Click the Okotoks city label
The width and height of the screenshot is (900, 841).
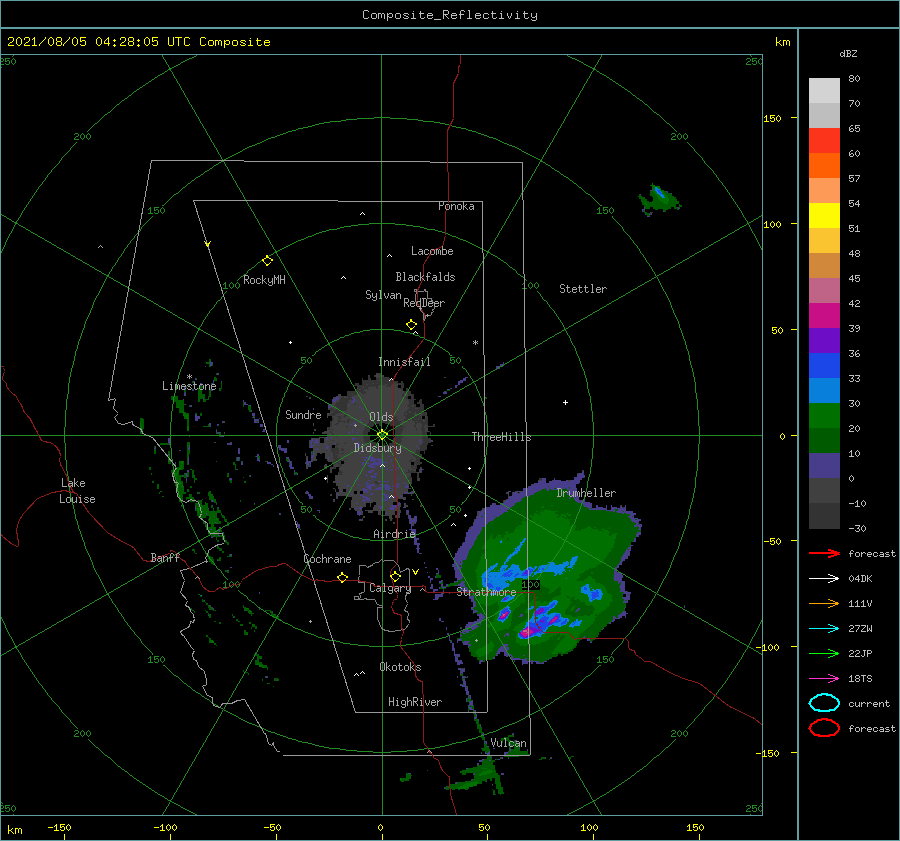point(400,667)
